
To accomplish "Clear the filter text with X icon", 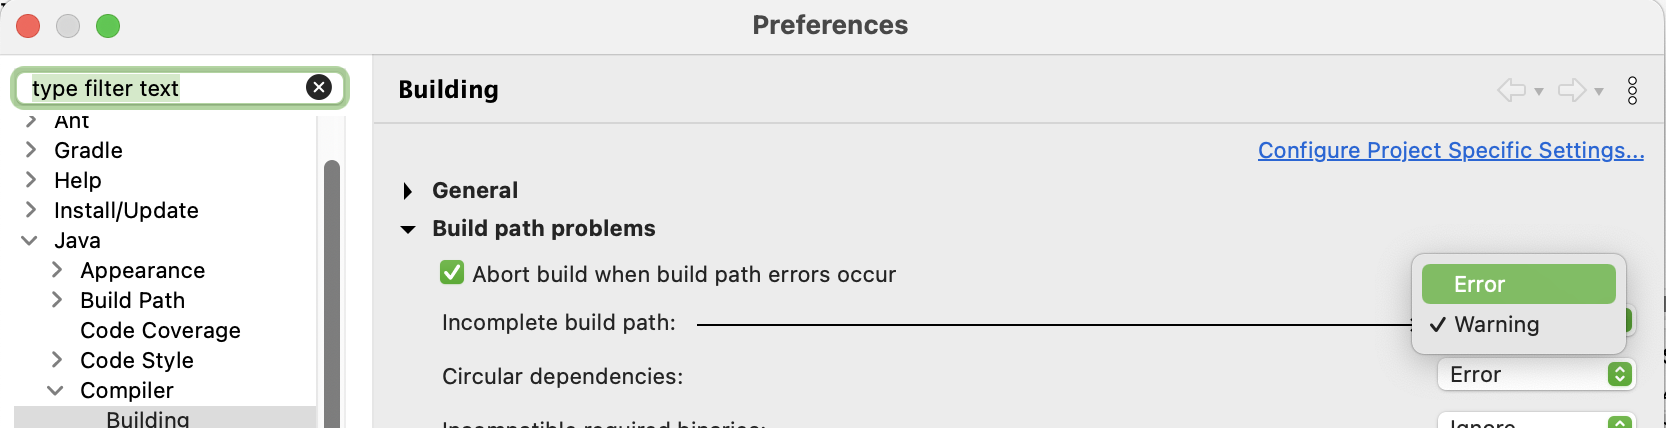I will click(x=319, y=88).
